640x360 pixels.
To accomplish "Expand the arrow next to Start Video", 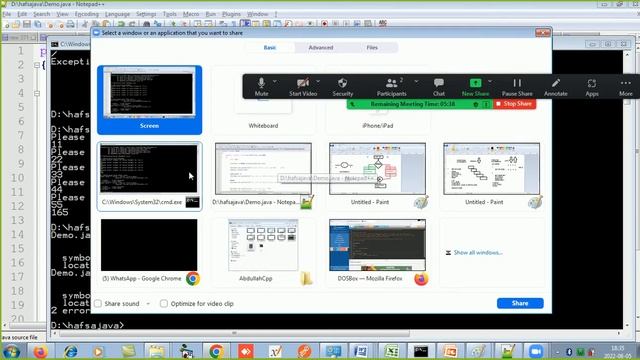I will tap(318, 81).
